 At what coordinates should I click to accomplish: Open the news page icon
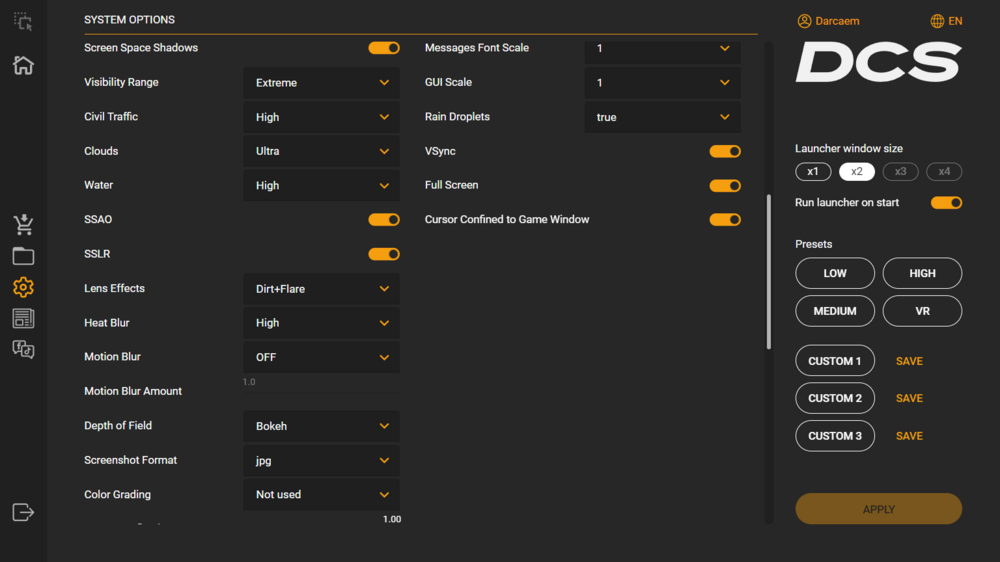[x=23, y=319]
